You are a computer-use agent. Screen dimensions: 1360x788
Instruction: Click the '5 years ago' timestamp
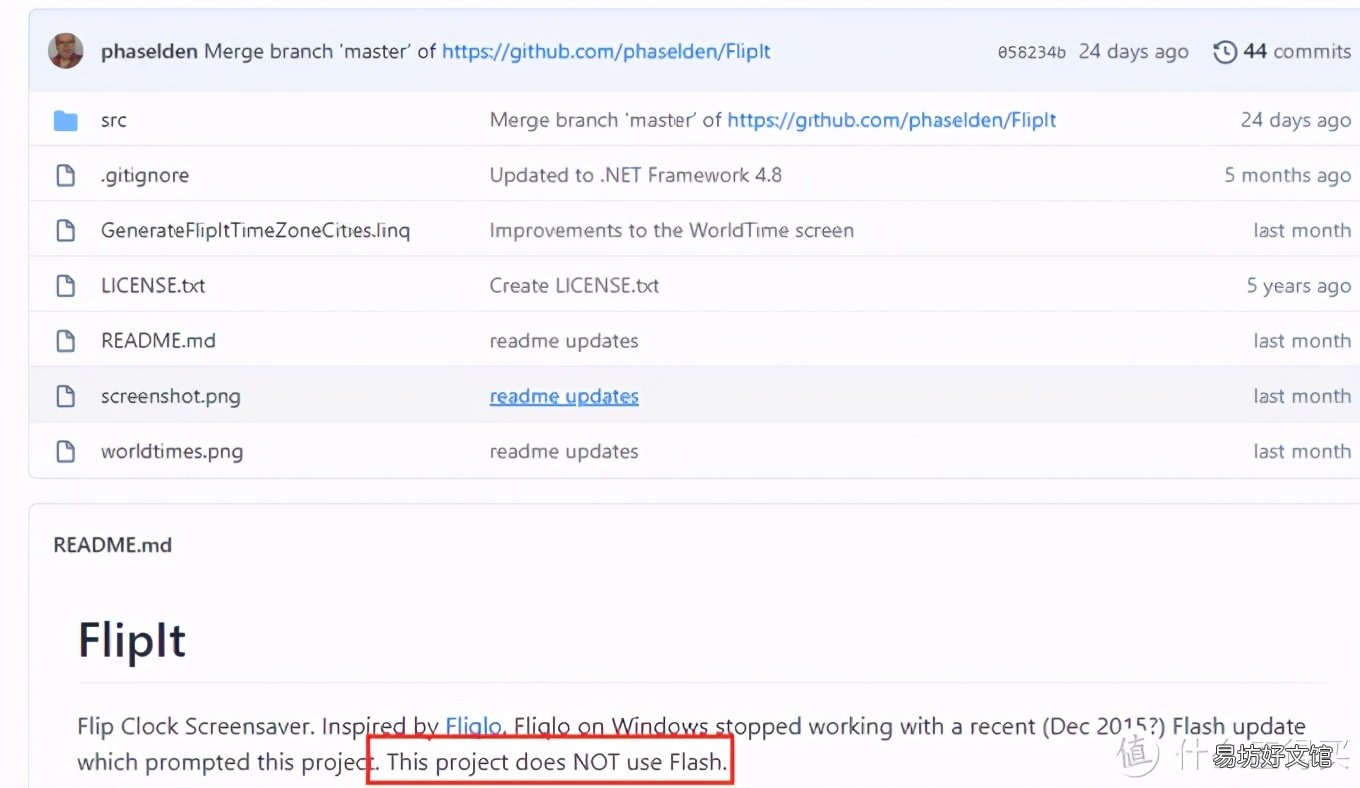[x=1299, y=286]
